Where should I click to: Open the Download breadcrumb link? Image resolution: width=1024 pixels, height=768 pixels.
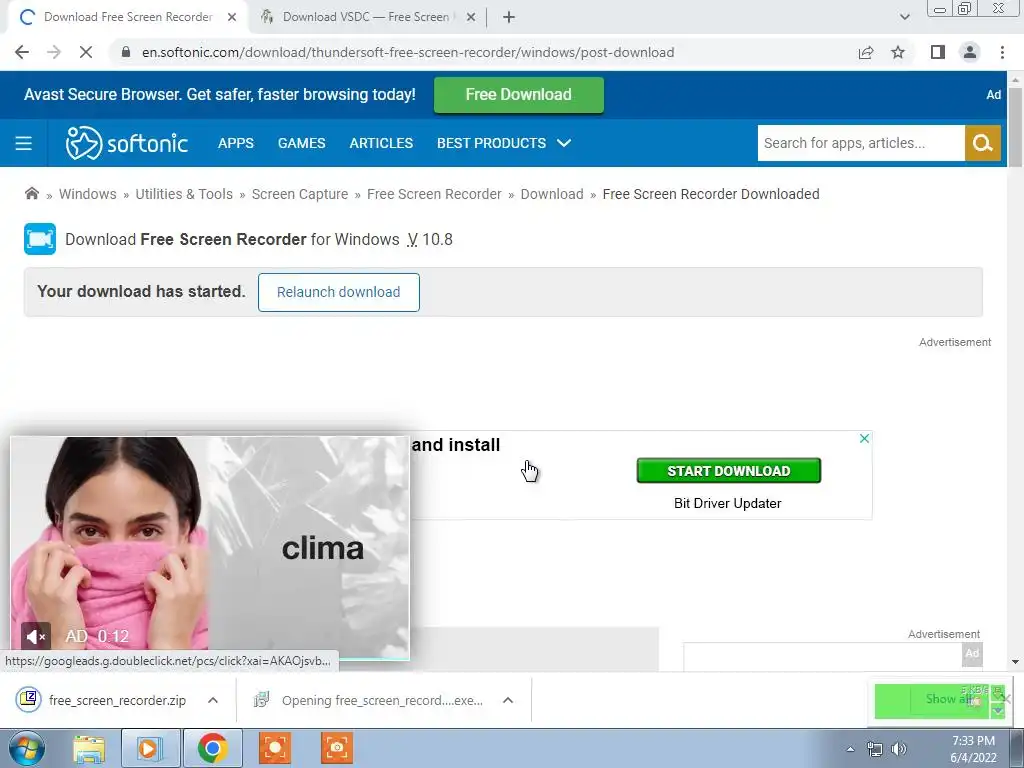click(x=552, y=194)
